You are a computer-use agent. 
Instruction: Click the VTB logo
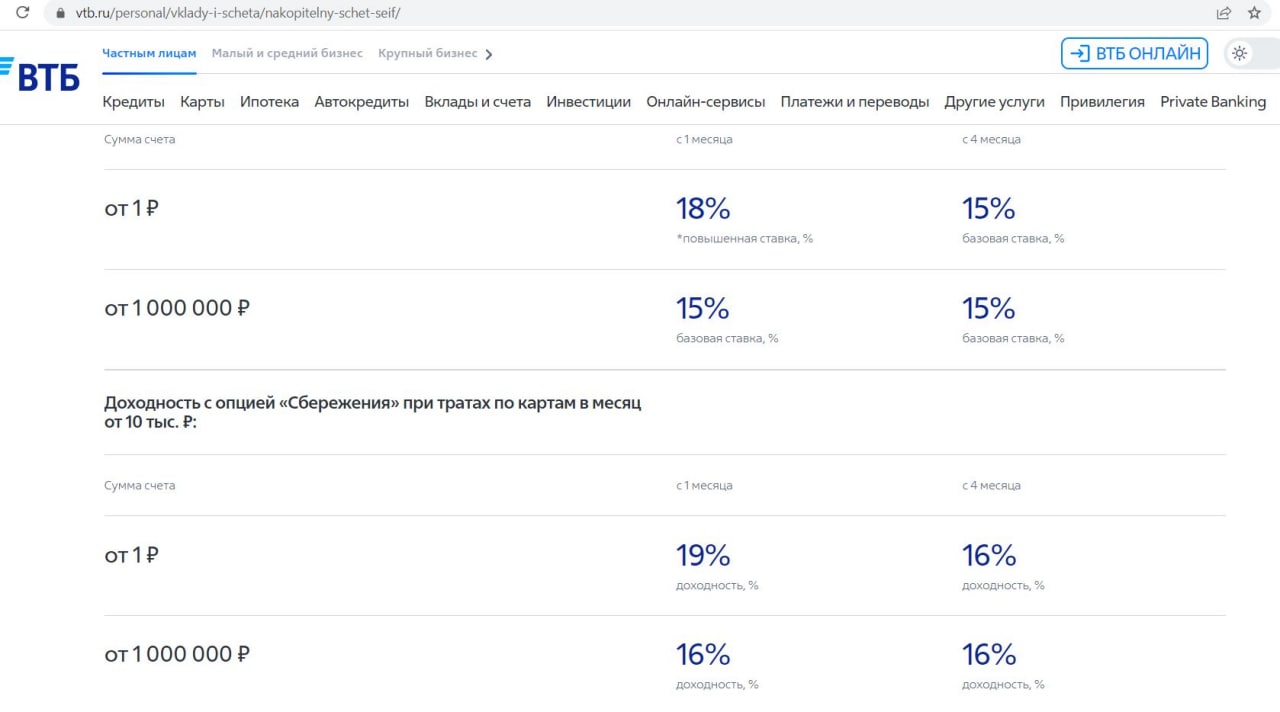pyautogui.click(x=40, y=75)
